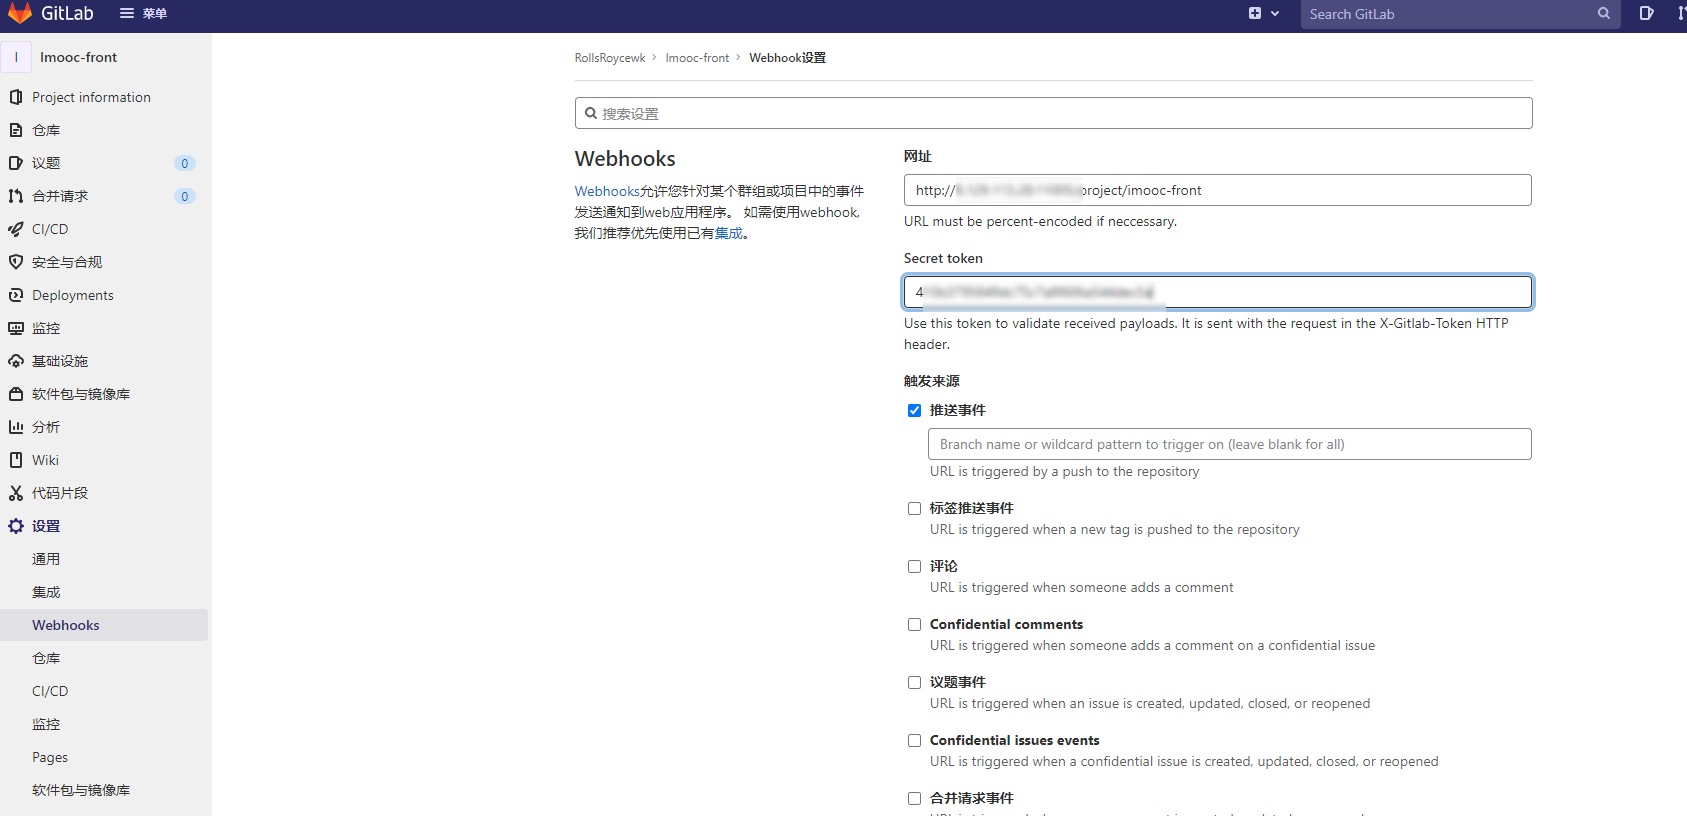Enable Confidential comments checkbox
The width and height of the screenshot is (1687, 816).
(x=914, y=624)
